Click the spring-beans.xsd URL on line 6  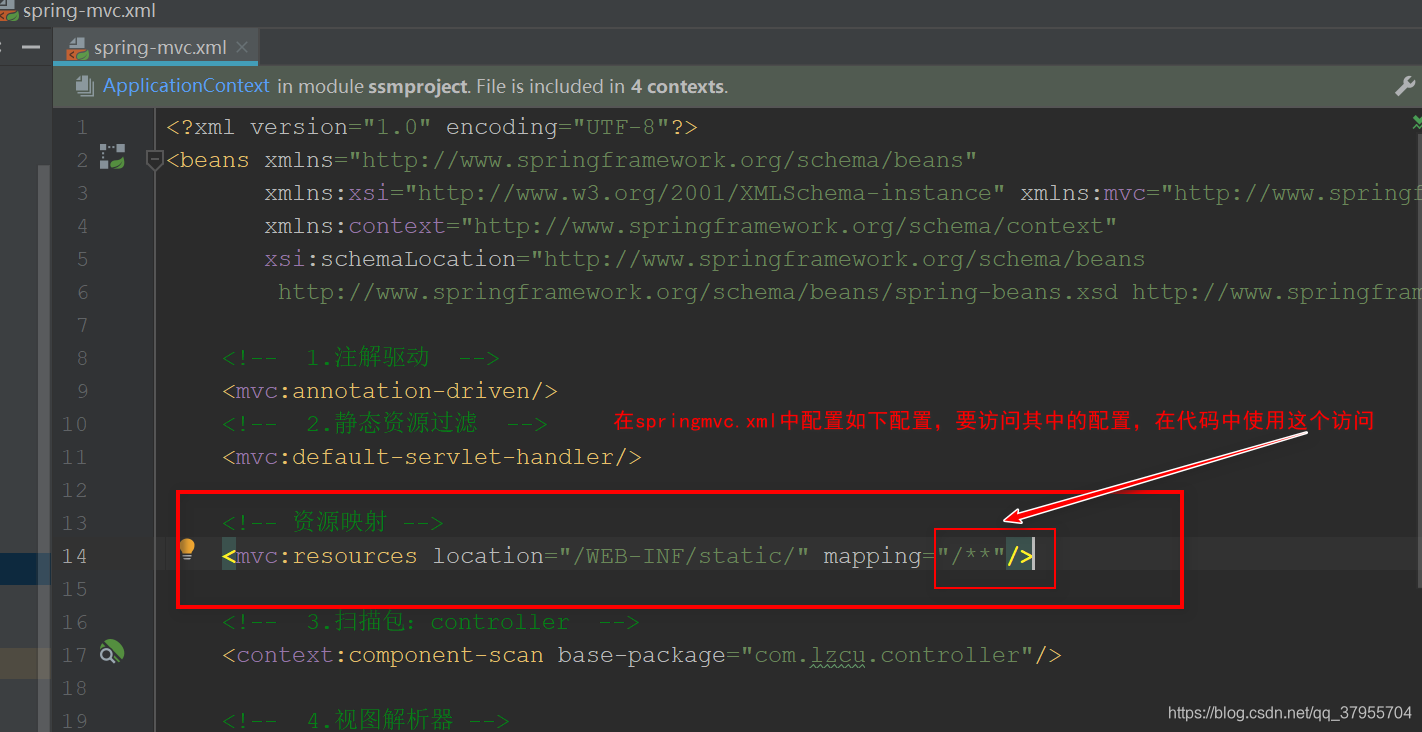698,292
